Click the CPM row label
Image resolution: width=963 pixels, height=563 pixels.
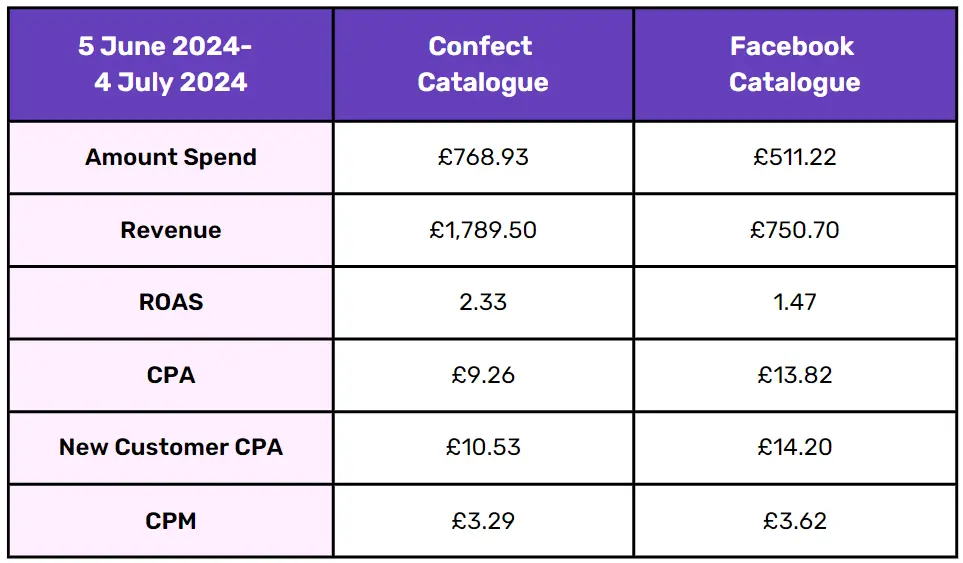click(x=171, y=520)
